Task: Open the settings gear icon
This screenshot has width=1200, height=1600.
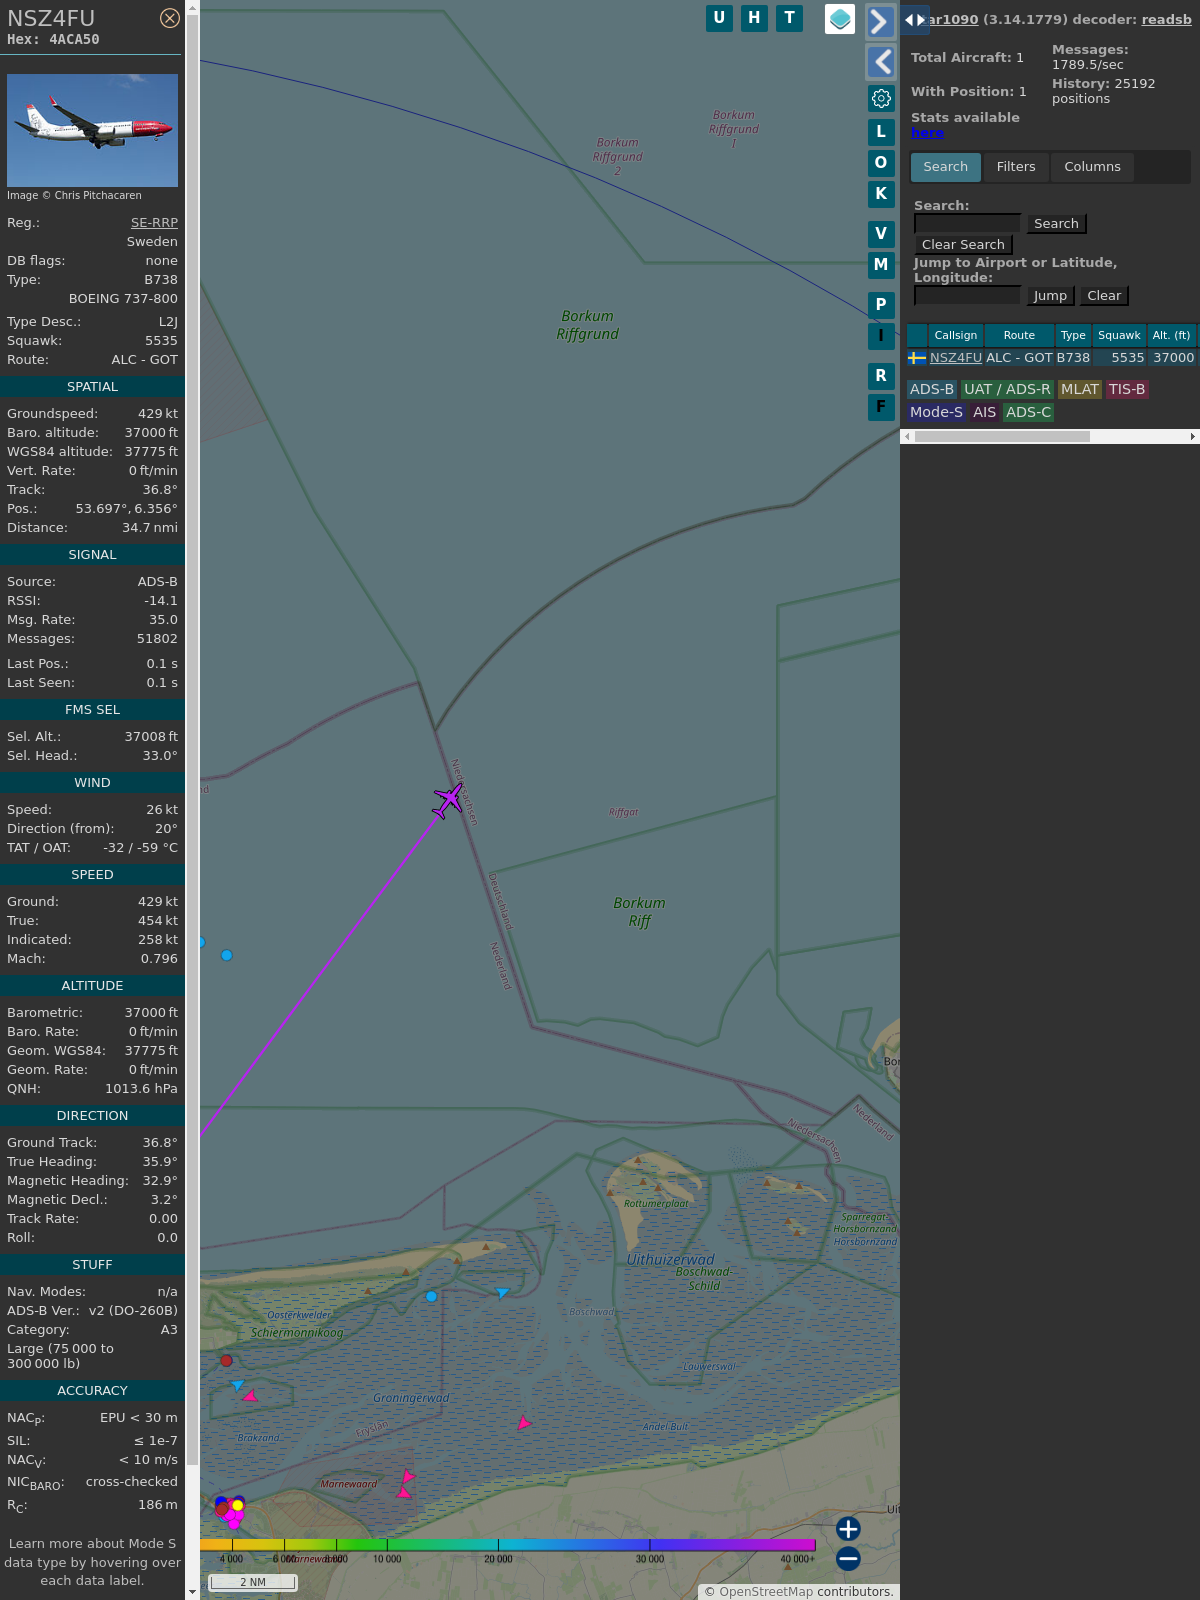Action: coord(881,98)
